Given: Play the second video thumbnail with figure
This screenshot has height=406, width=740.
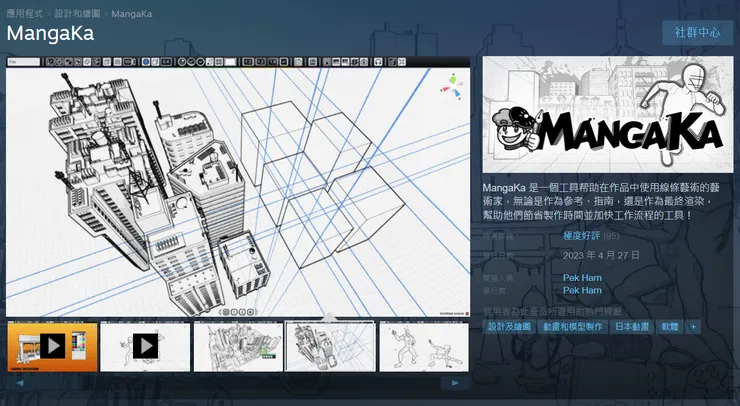Looking at the screenshot, I should click(145, 347).
